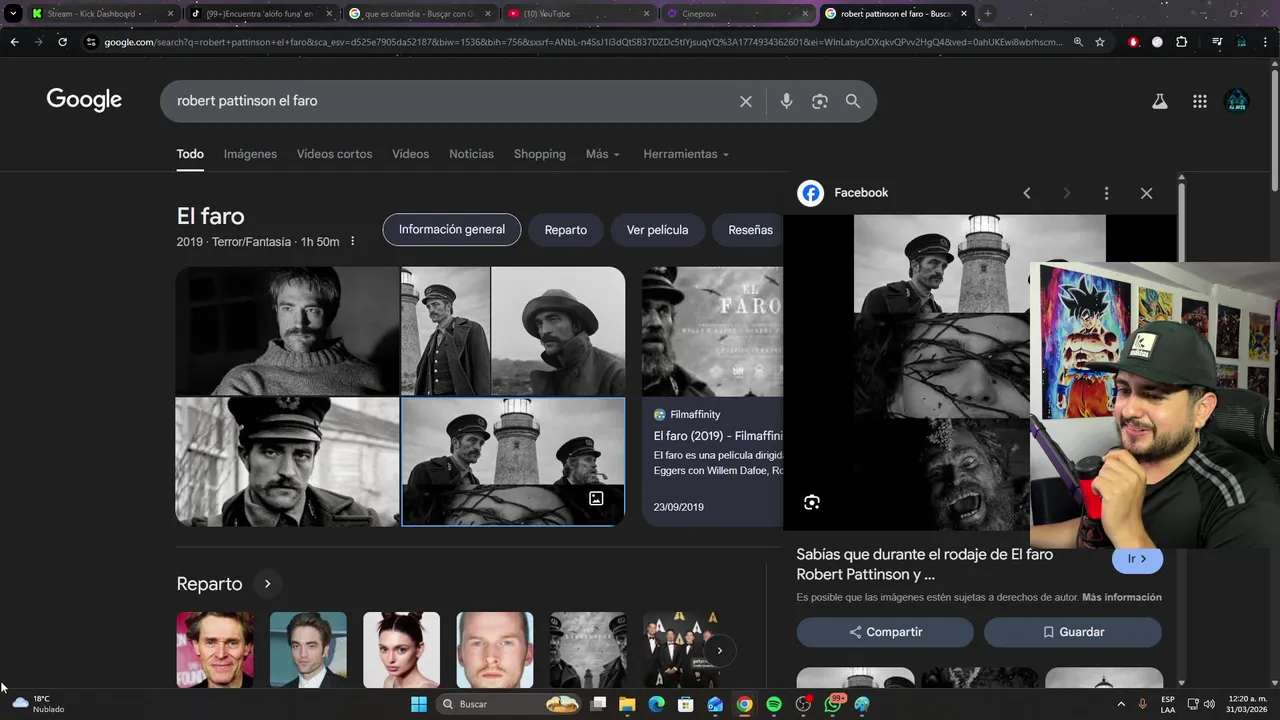Open Task View on the taskbar
Screen dimensions: 1280x720
pos(598,704)
